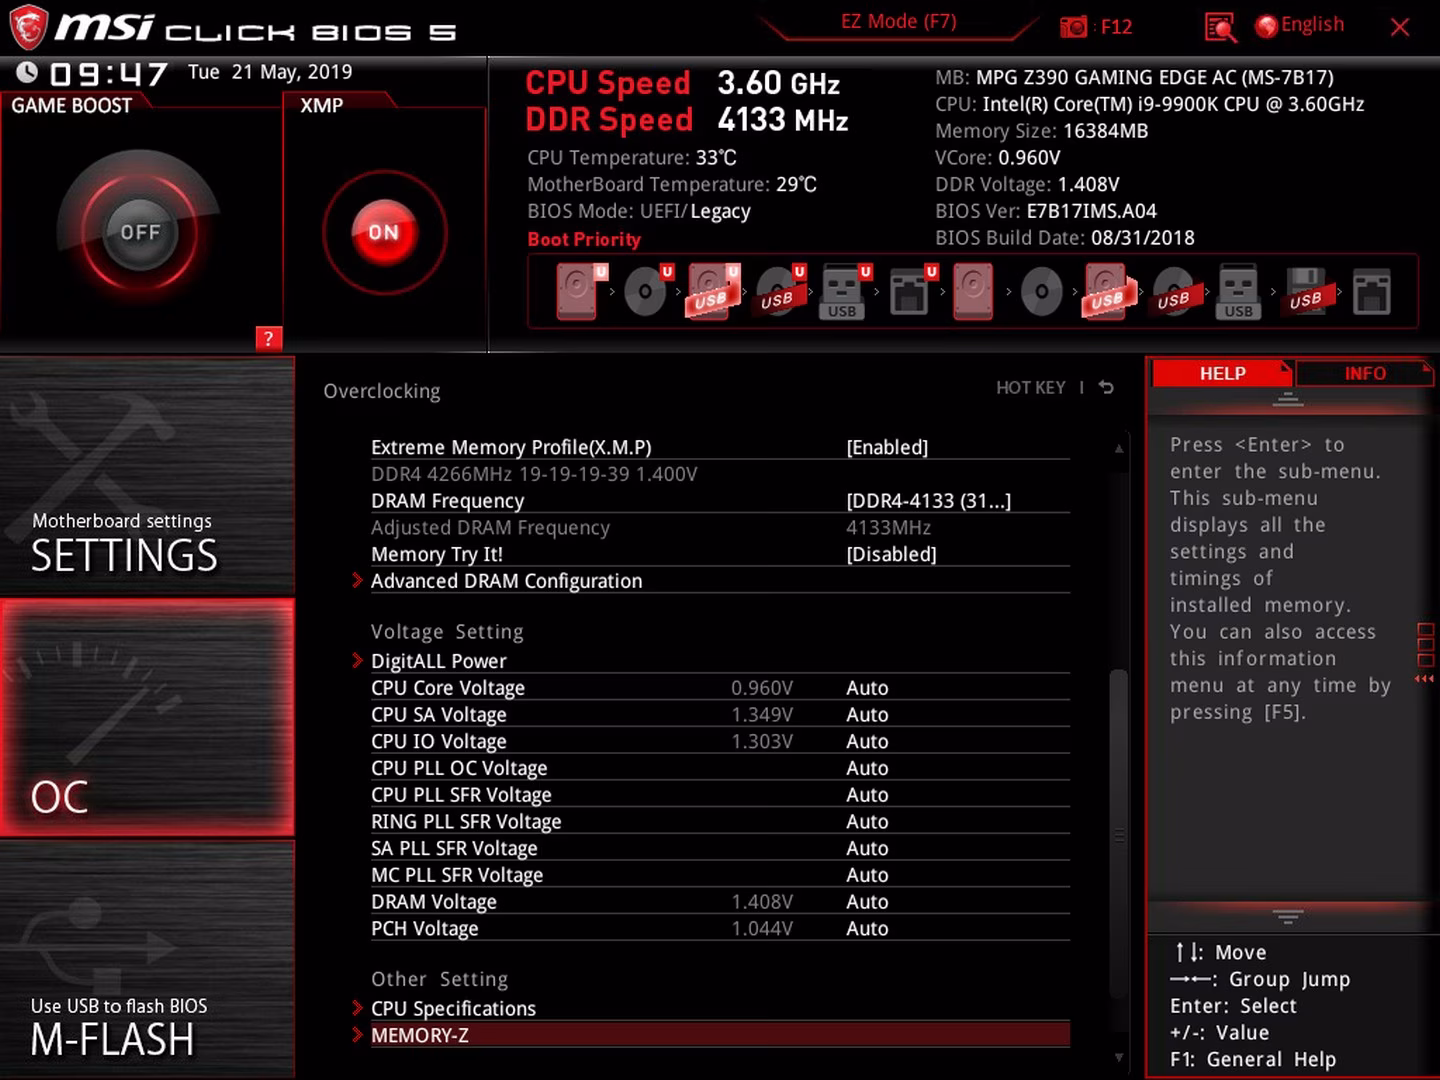Change Memory Try It! Disabled setting

point(891,554)
